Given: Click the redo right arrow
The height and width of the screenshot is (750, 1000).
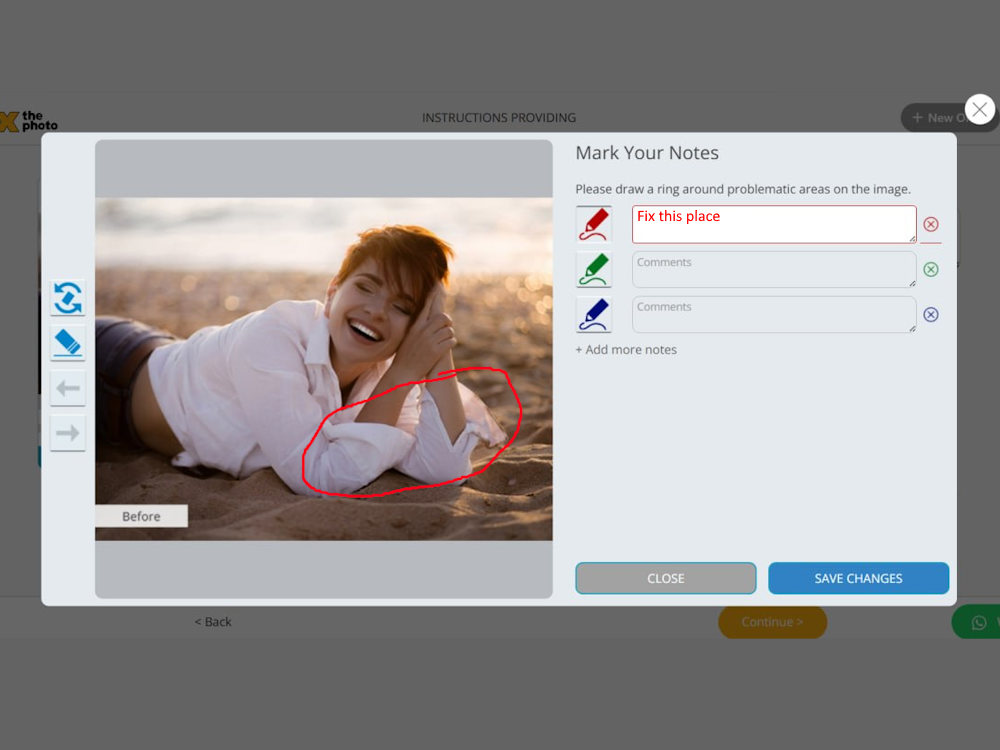Looking at the screenshot, I should tap(68, 433).
